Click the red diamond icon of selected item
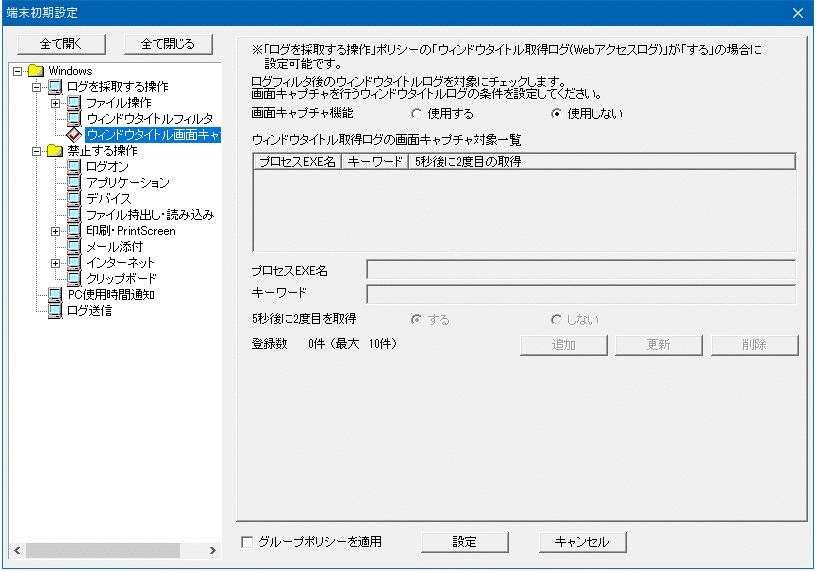The width and height of the screenshot is (816, 571). pos(74,134)
